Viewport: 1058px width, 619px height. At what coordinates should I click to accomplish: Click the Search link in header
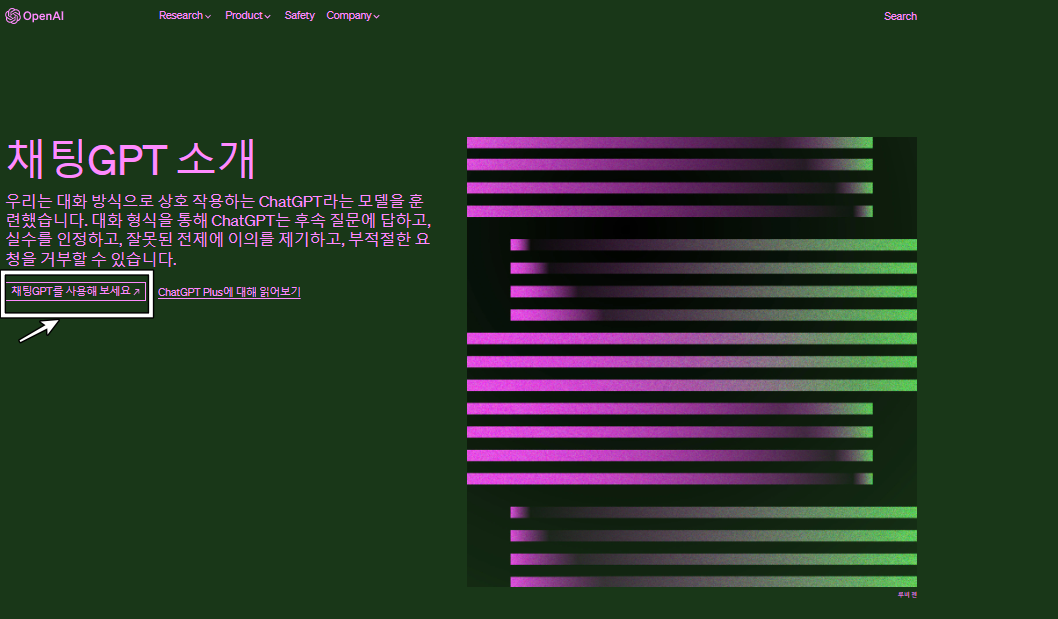(x=900, y=16)
